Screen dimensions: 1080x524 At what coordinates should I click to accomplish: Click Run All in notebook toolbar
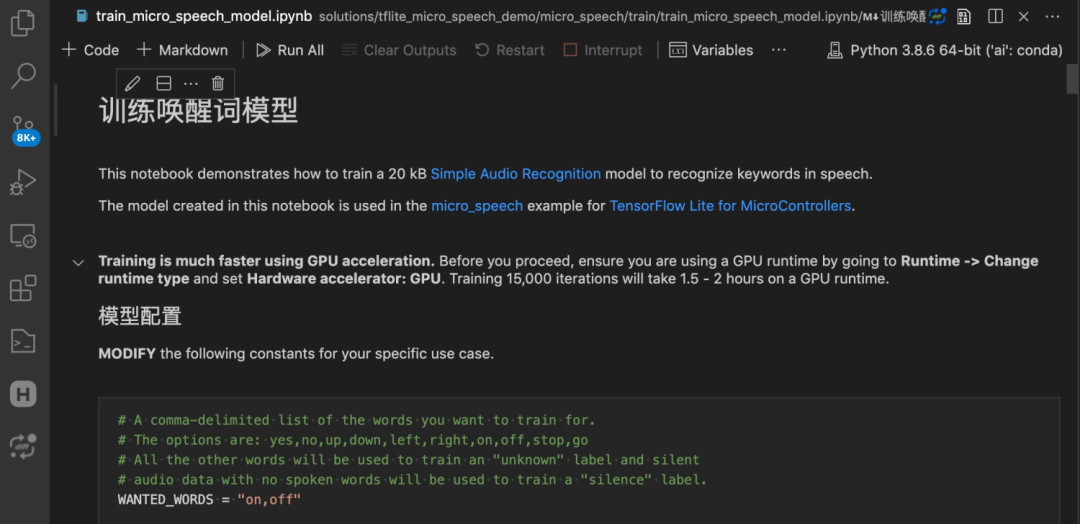point(290,50)
